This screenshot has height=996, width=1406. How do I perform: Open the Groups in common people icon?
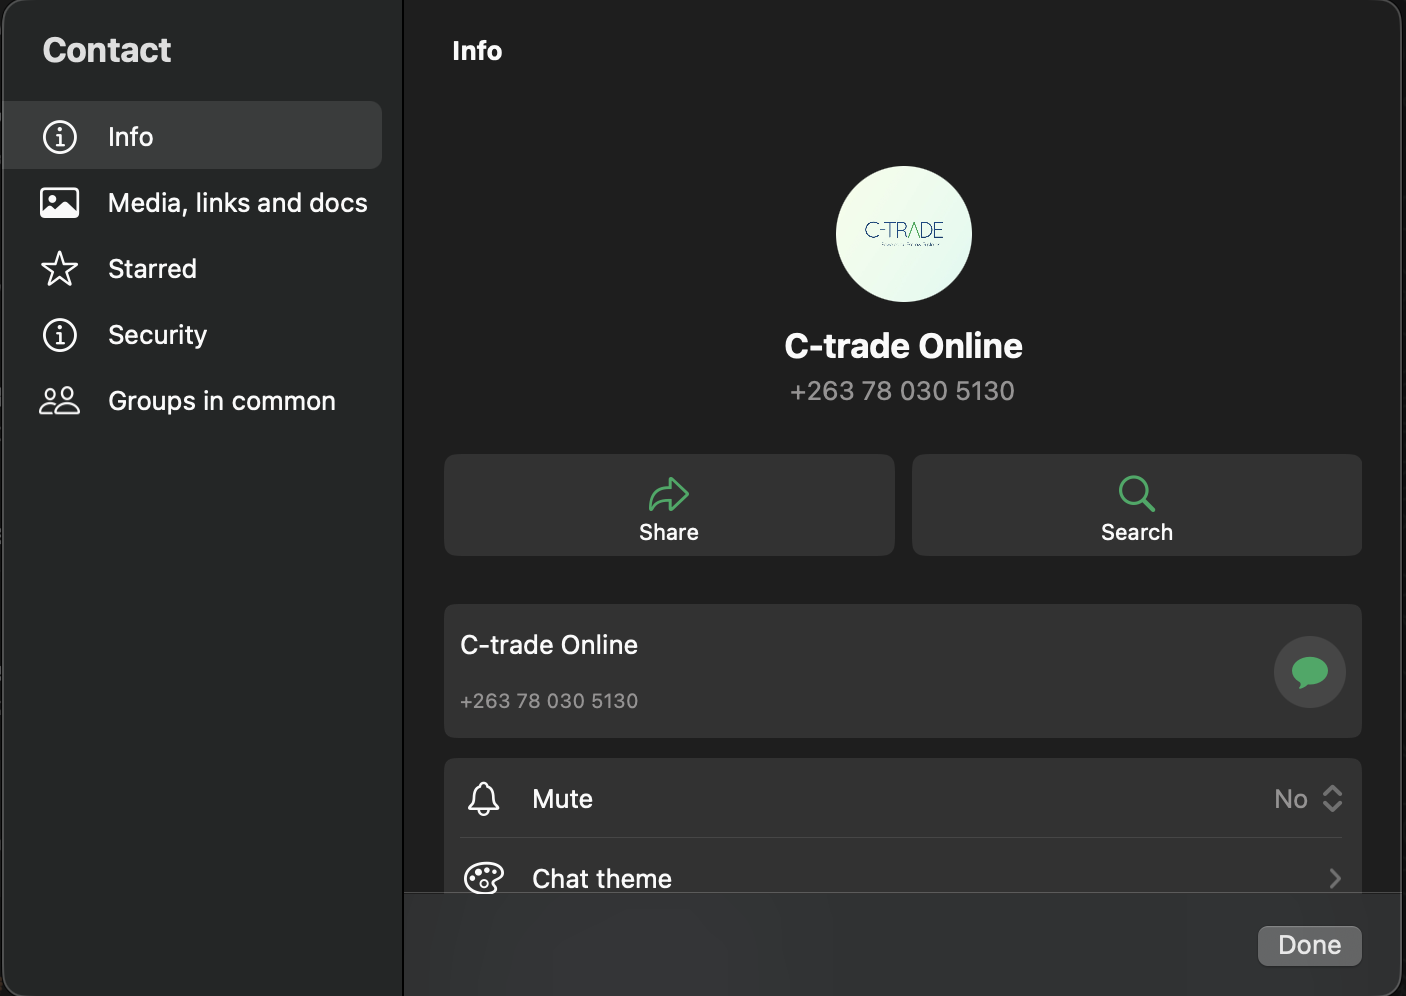coord(59,400)
